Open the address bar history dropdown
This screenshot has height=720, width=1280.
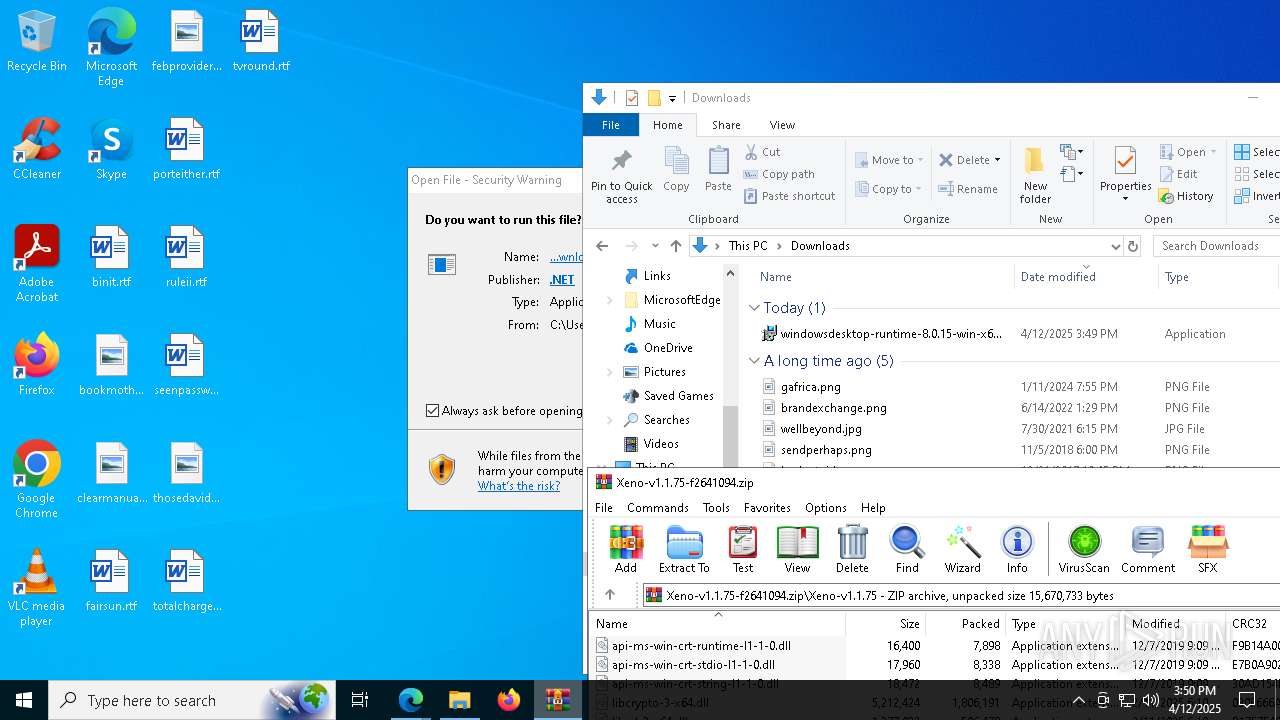coord(1115,246)
